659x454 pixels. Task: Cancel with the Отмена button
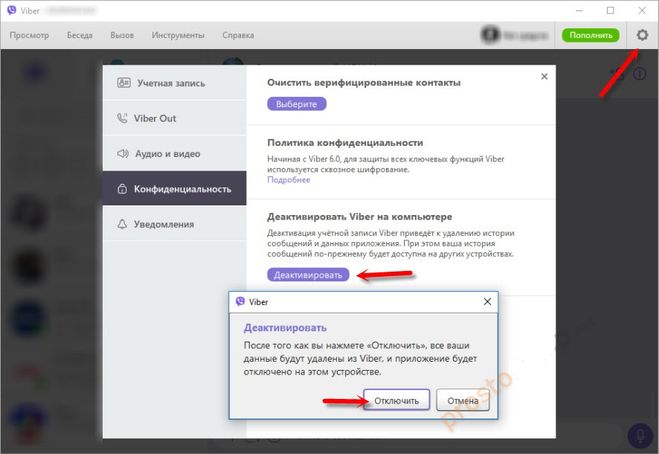463,400
